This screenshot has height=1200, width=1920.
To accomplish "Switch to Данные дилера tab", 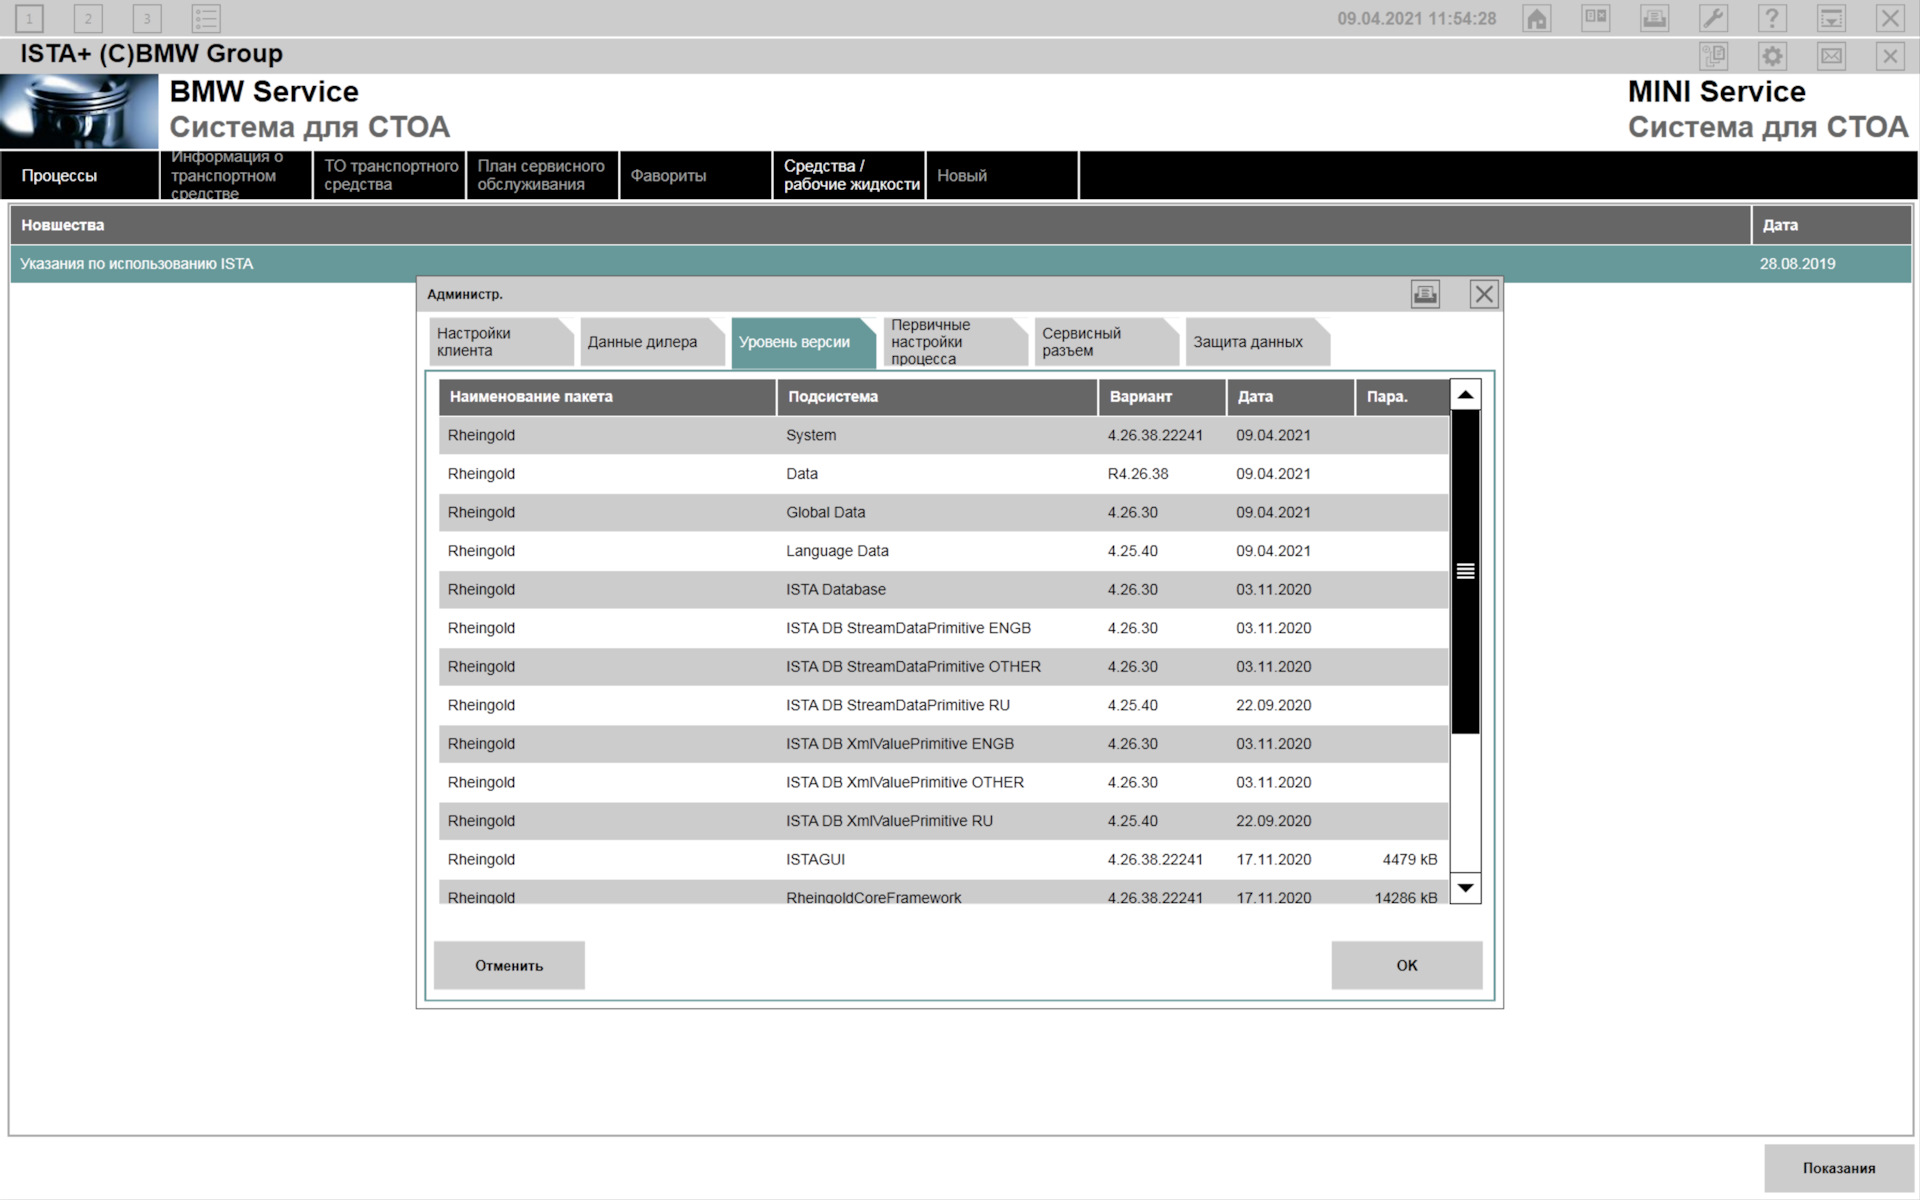I will coord(652,342).
